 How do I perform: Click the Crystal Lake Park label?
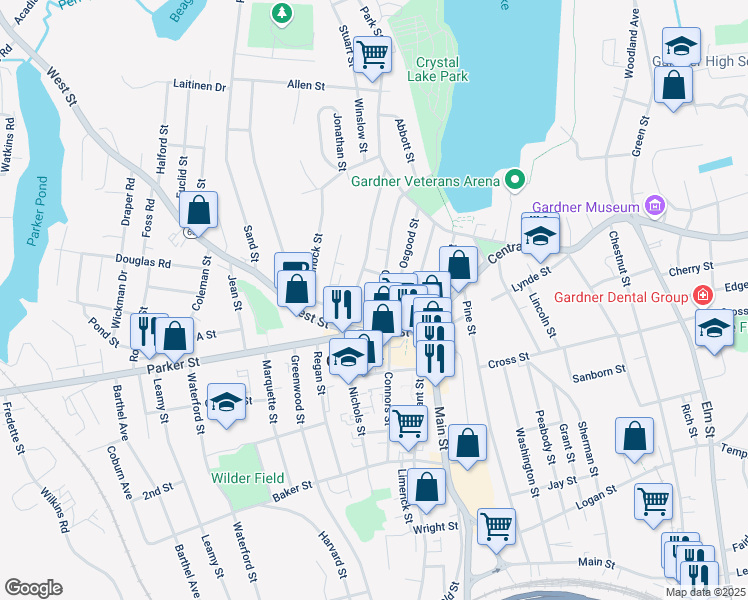[x=437, y=69]
